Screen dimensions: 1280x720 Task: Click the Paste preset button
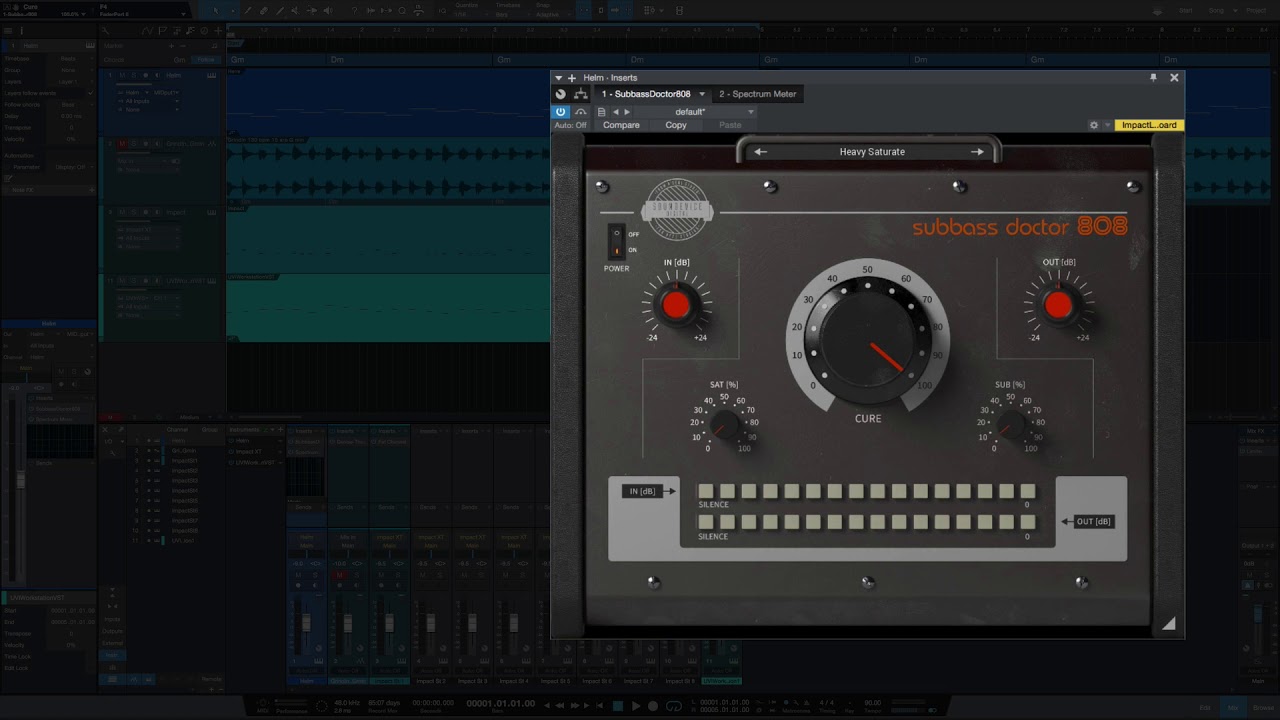pyautogui.click(x=730, y=125)
